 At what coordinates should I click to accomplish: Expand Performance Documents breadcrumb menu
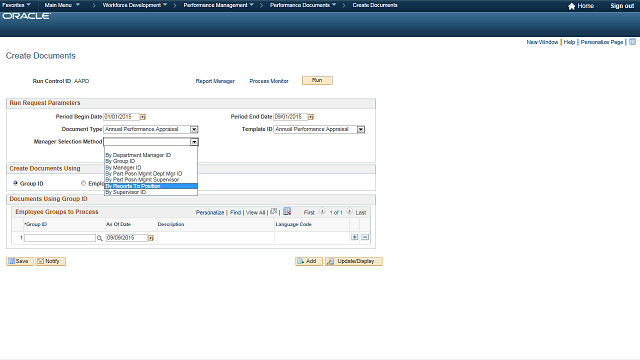pos(303,5)
